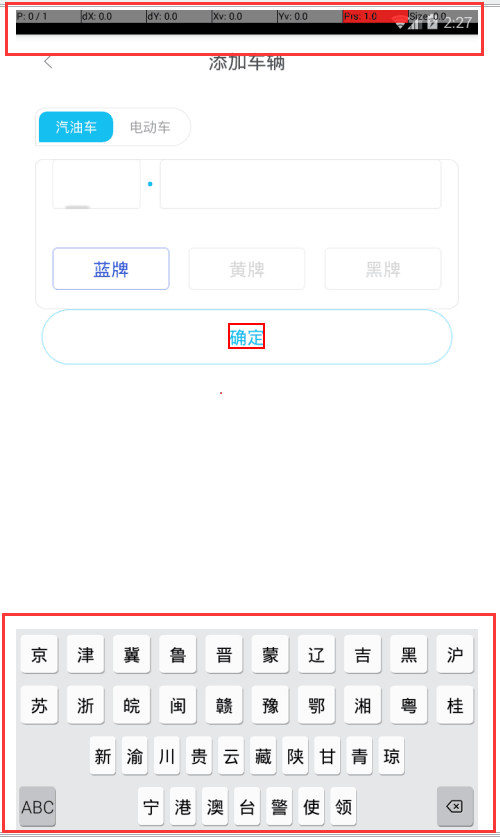Tap the wifi status bar icon
Image resolution: width=500 pixels, height=837 pixels.
(399, 22)
